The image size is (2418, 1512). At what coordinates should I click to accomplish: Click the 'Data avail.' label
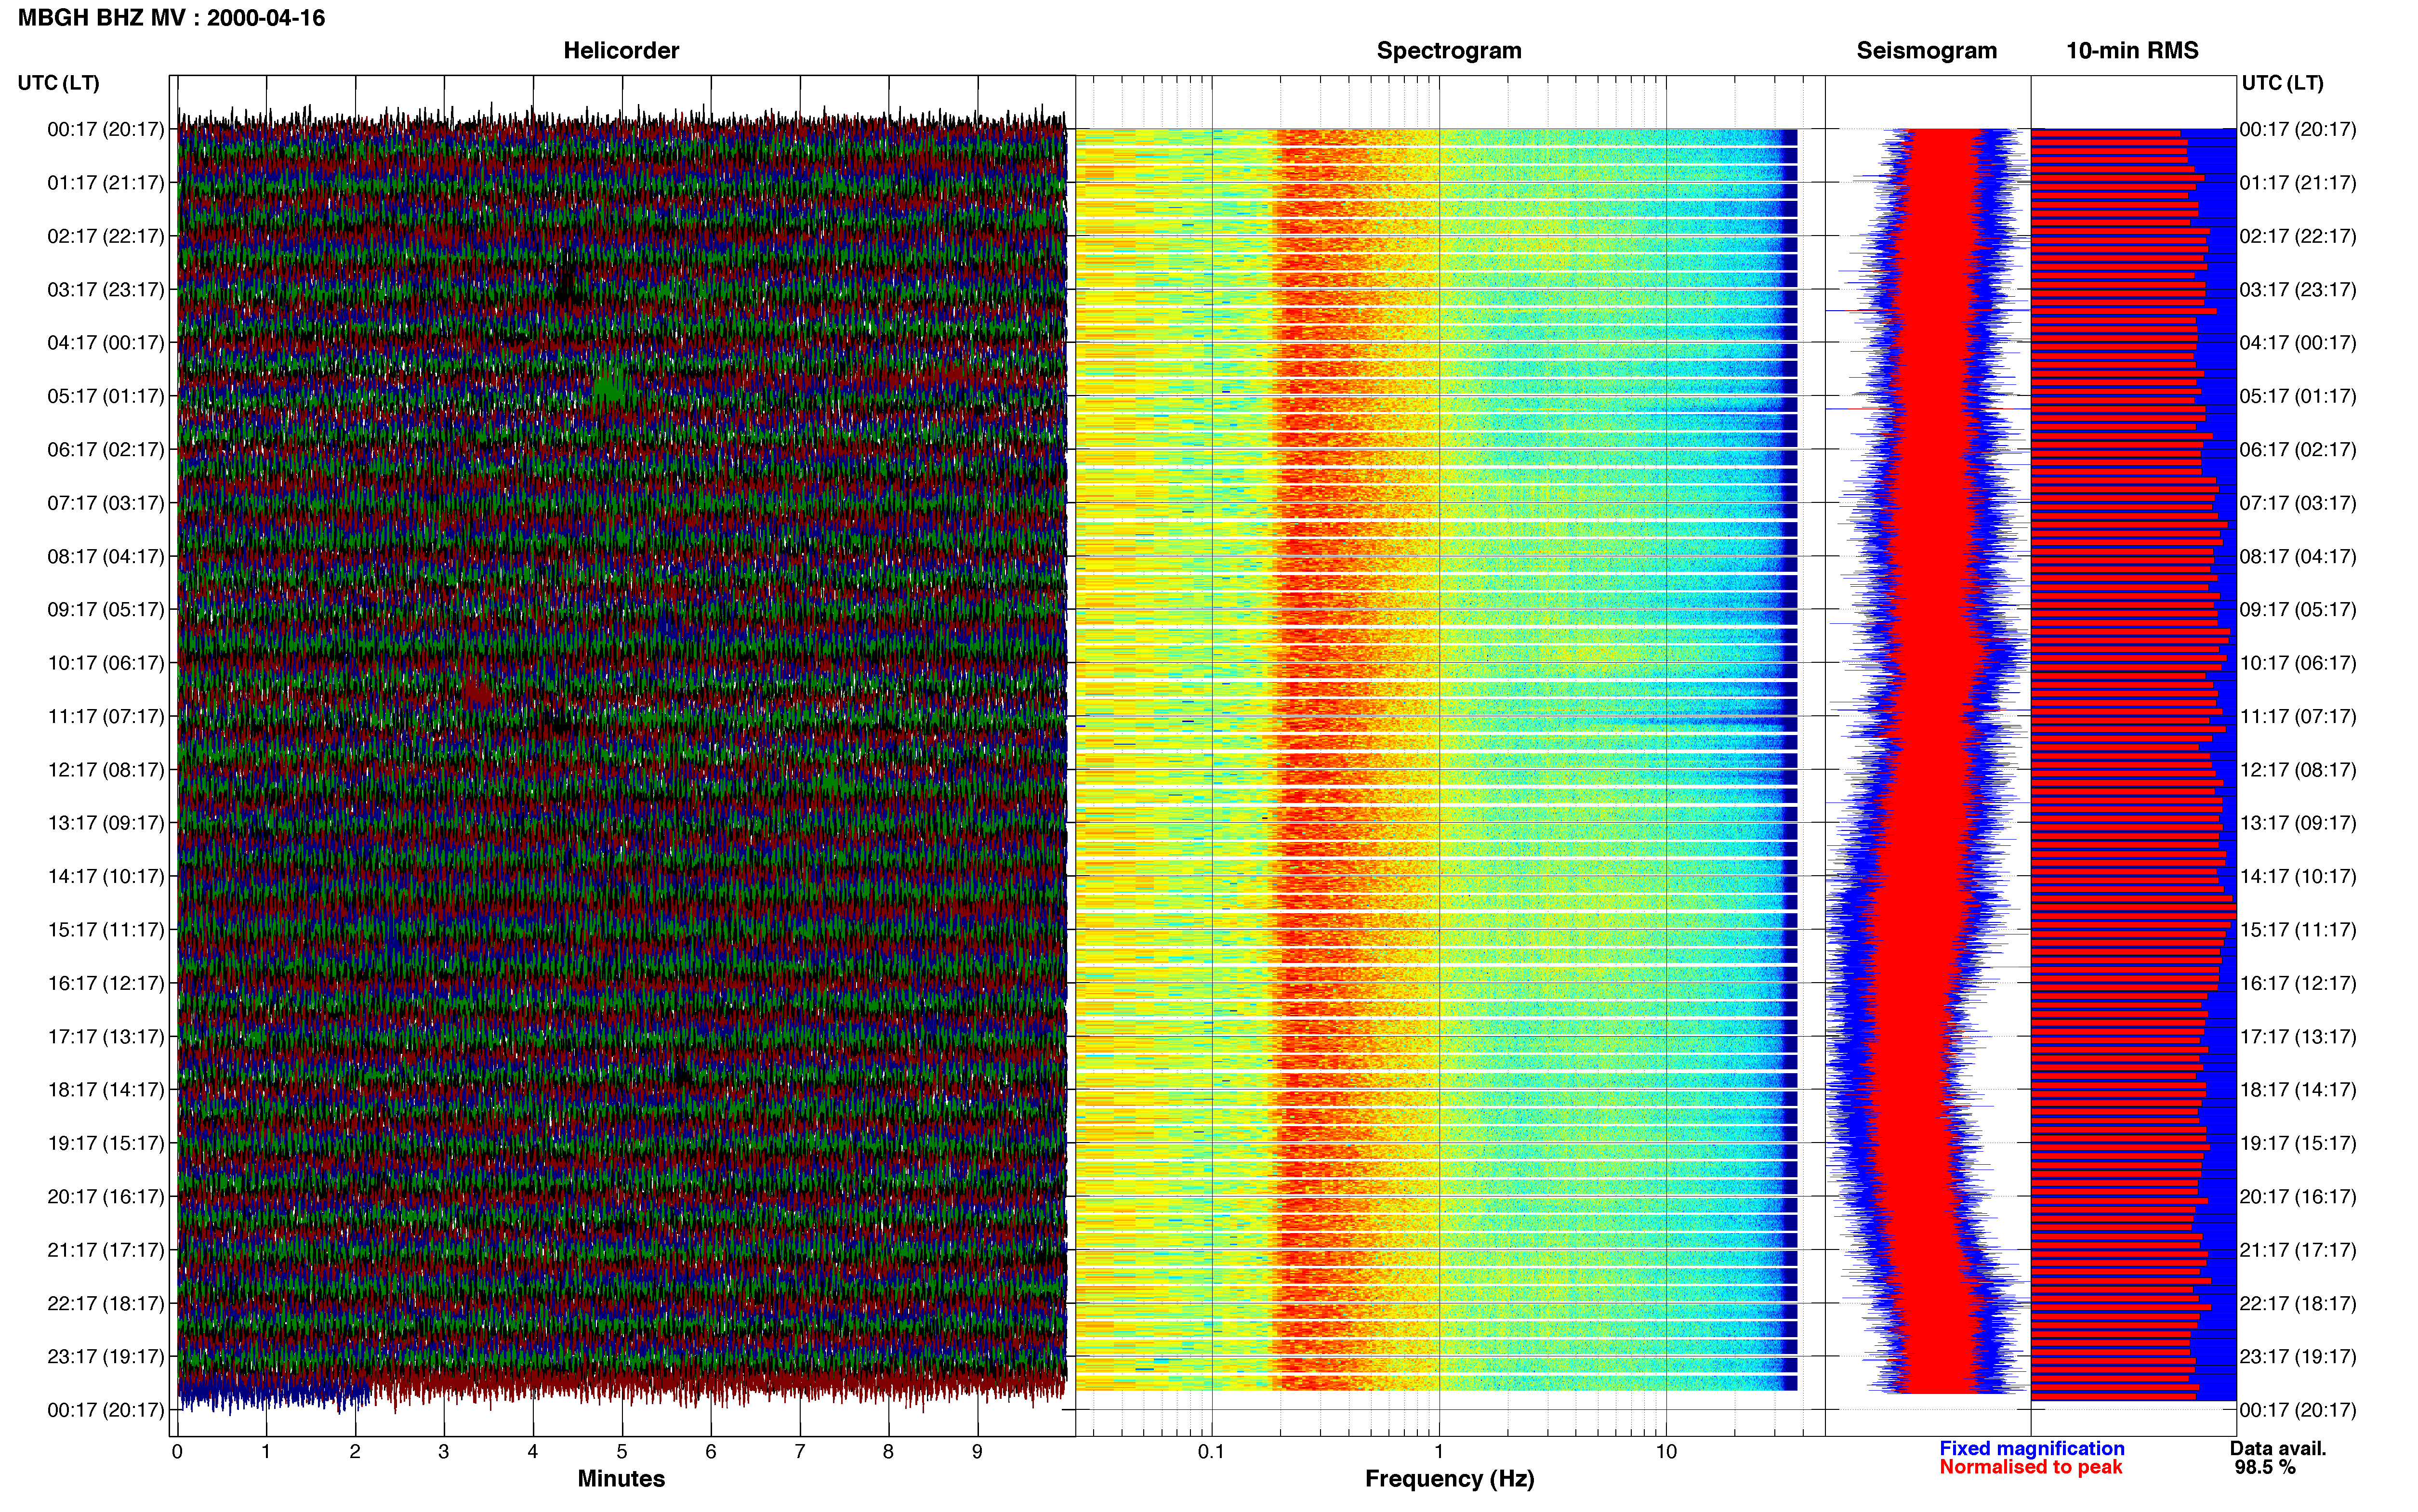[x=2278, y=1448]
